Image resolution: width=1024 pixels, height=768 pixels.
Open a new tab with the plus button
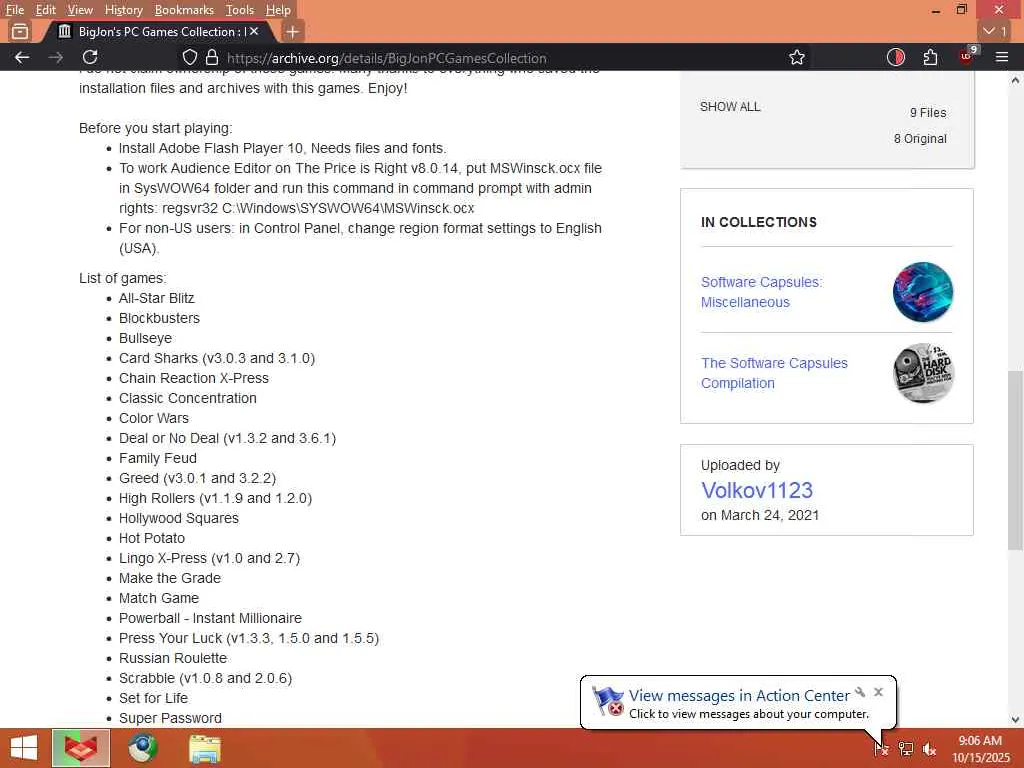click(x=293, y=31)
